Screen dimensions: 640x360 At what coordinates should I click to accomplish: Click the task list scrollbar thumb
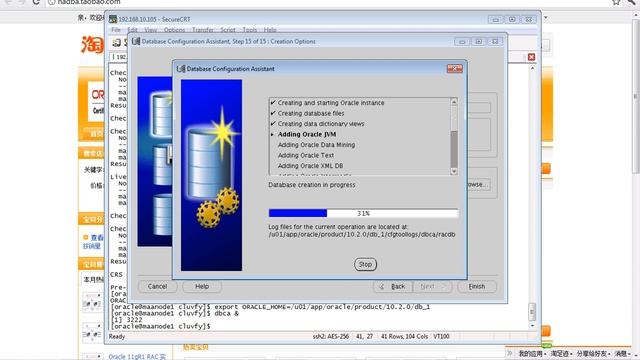point(454,149)
